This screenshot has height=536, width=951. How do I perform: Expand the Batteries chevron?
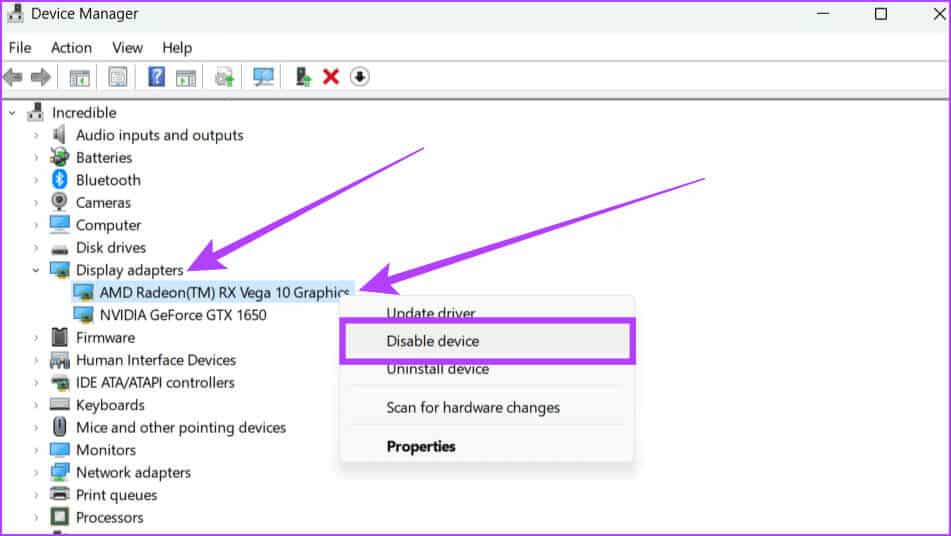coord(36,158)
